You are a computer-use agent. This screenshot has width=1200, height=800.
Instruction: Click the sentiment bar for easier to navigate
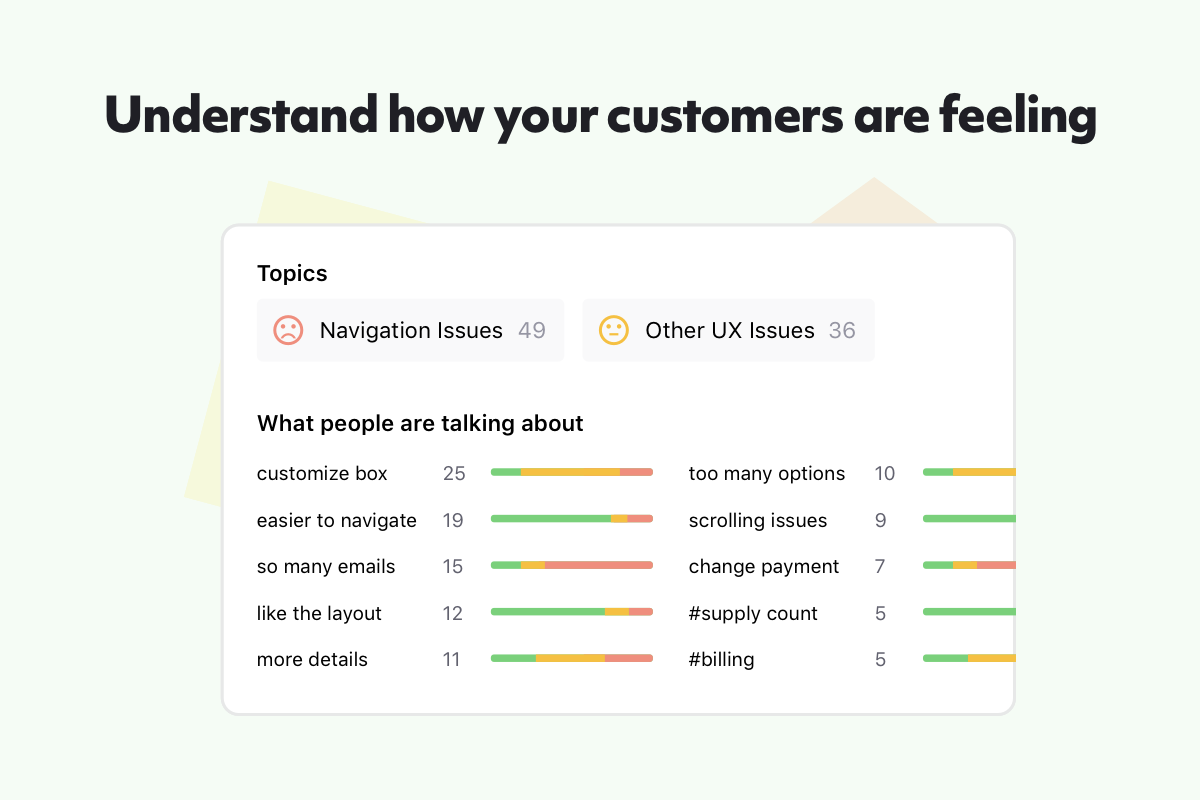pyautogui.click(x=572, y=519)
